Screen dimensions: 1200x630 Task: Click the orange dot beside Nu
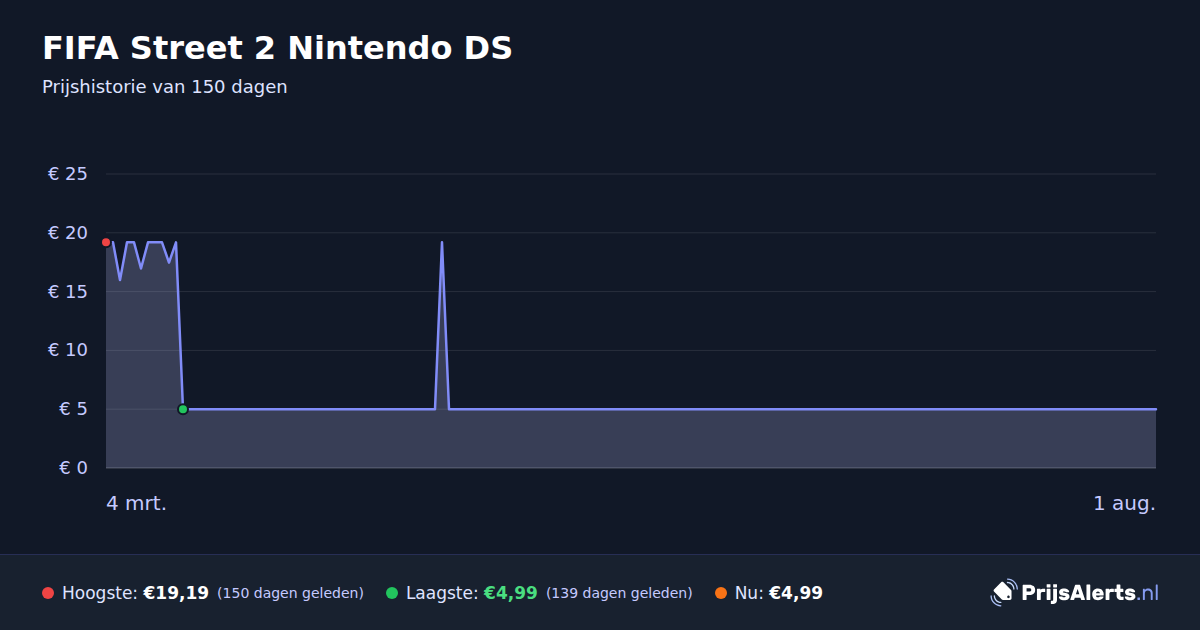(x=721, y=593)
